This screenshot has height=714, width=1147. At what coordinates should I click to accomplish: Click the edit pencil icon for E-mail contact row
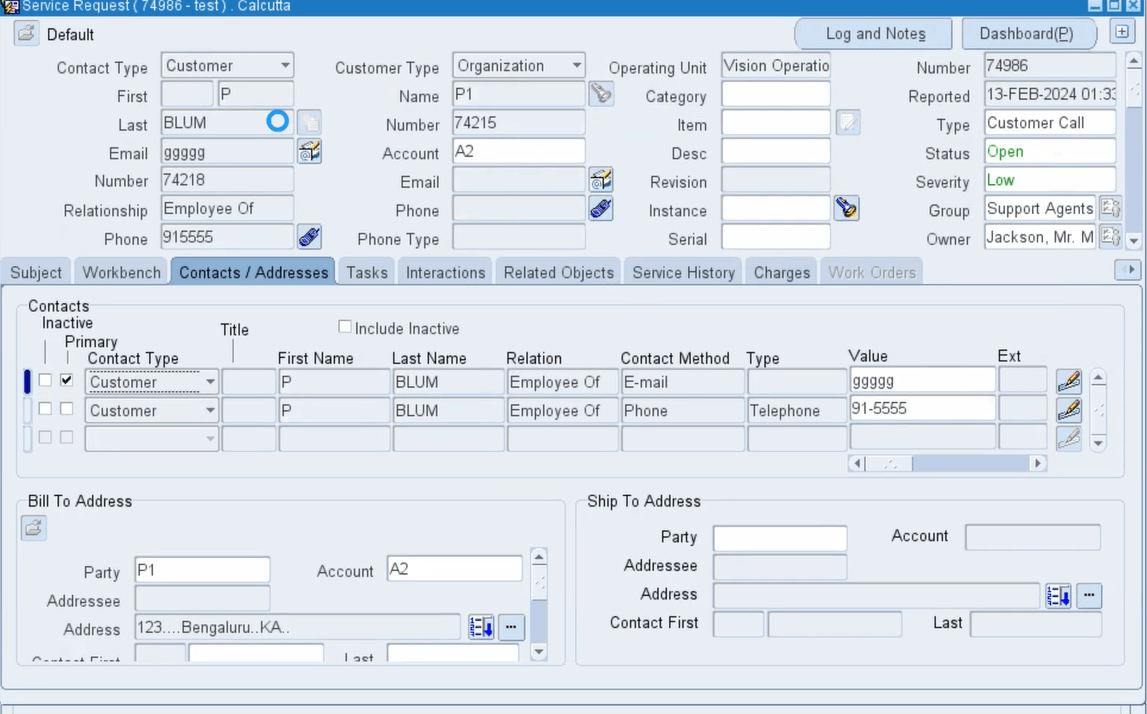tap(1069, 381)
